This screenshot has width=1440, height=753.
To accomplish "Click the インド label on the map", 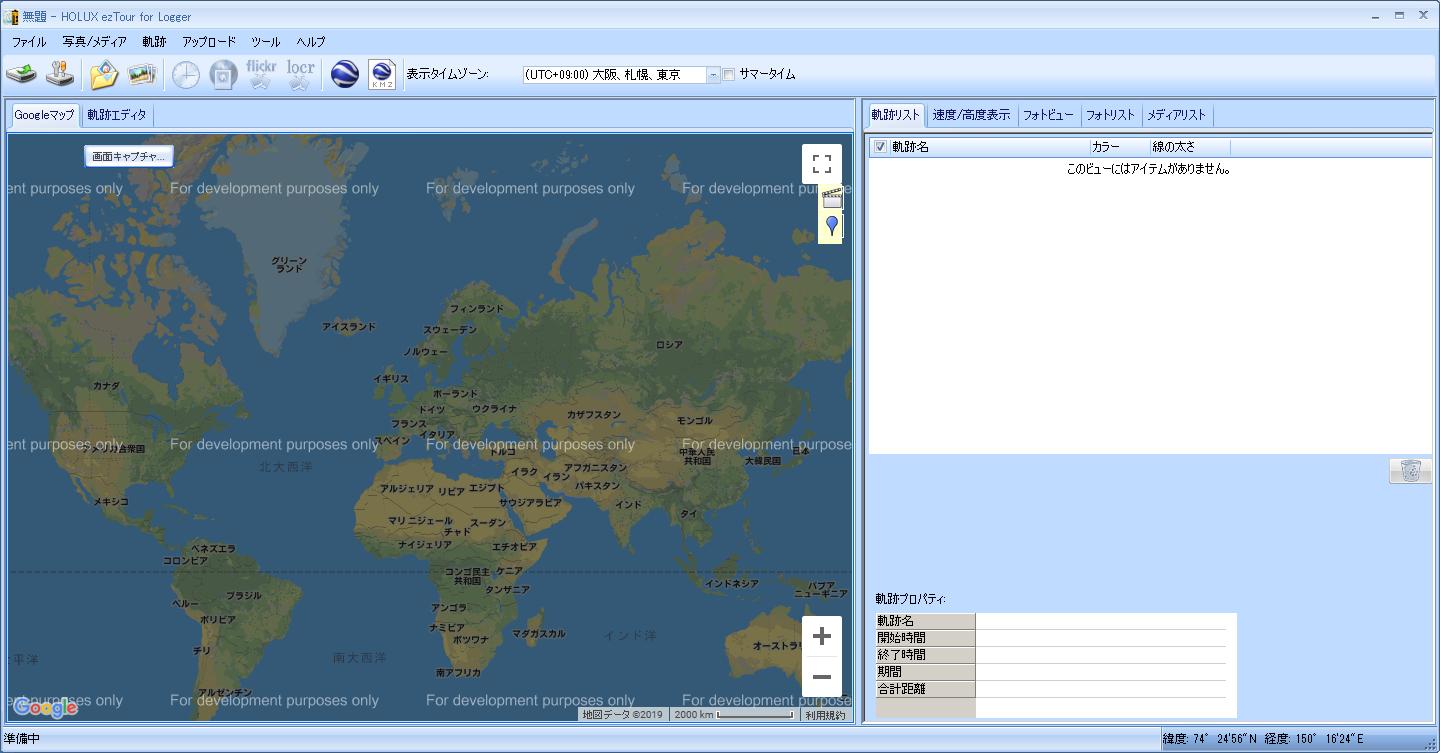I will pos(628,505).
